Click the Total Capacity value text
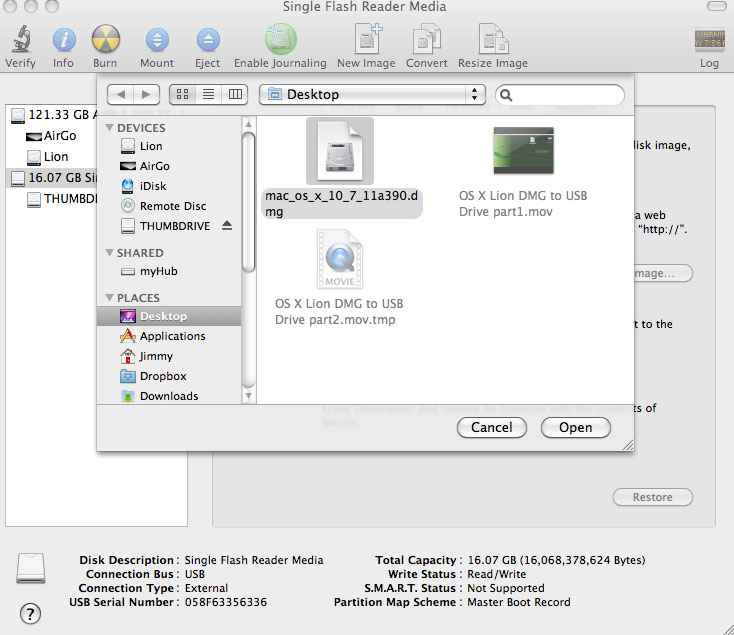734x635 pixels. click(556, 560)
